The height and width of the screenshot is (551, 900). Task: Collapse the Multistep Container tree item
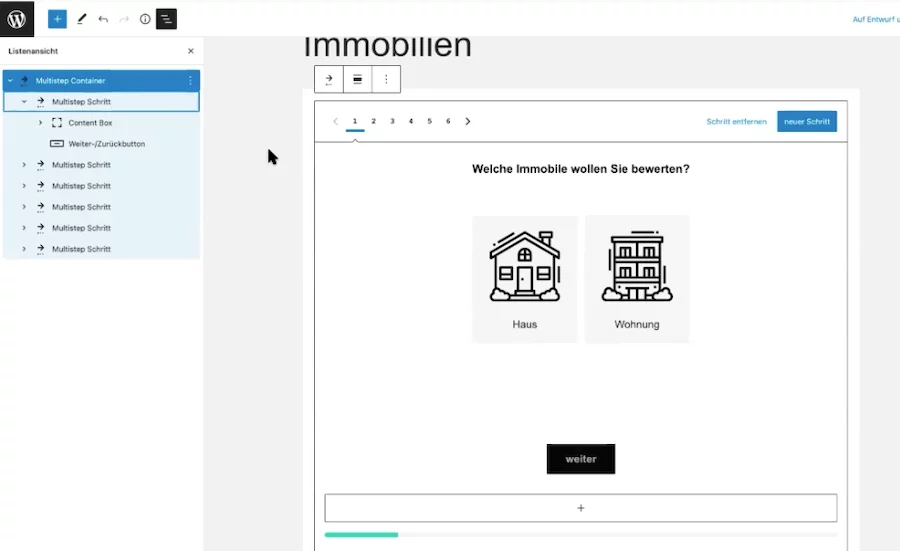(10, 80)
